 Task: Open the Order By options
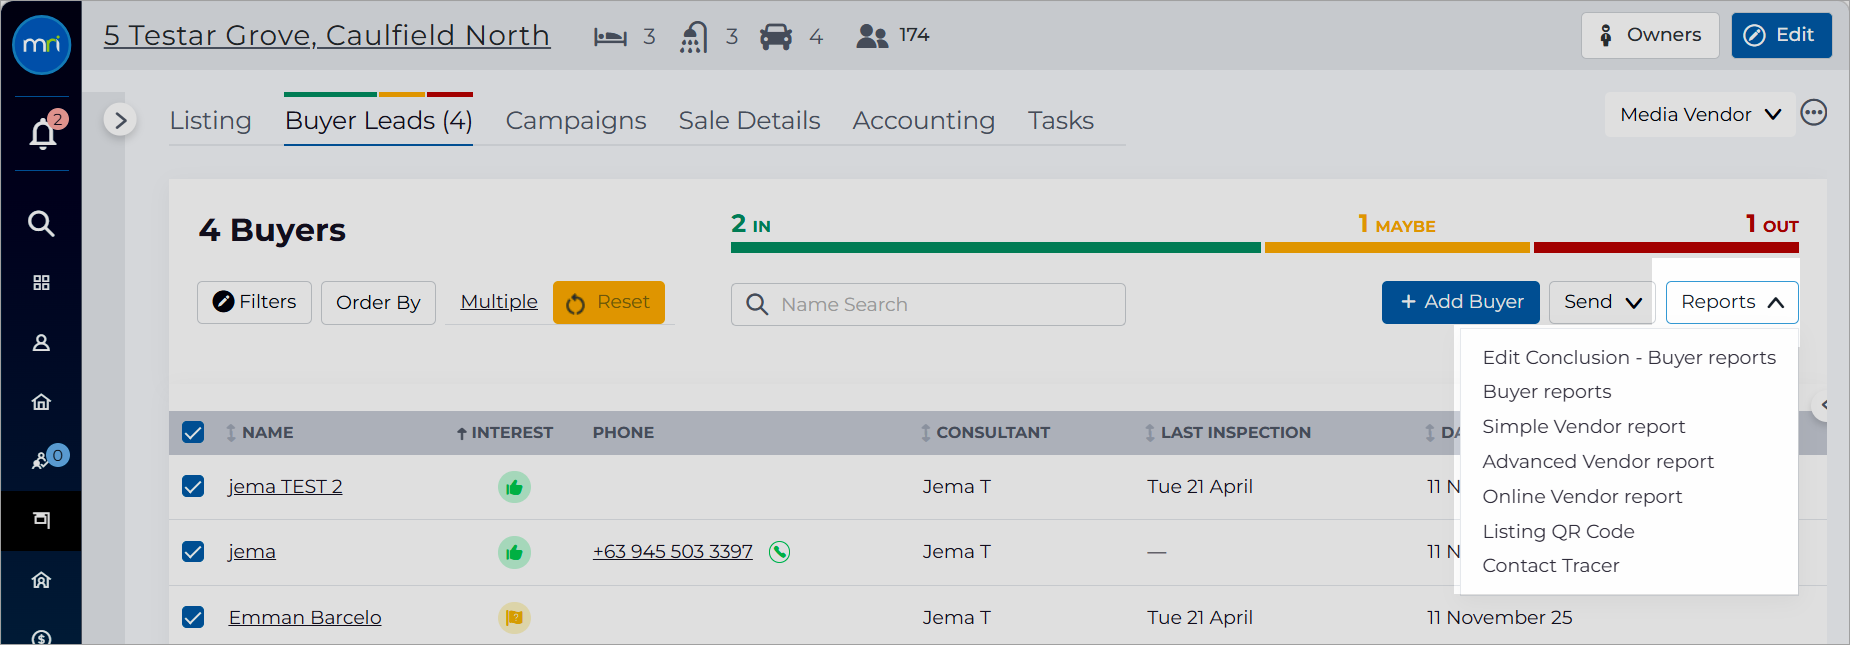click(x=378, y=303)
